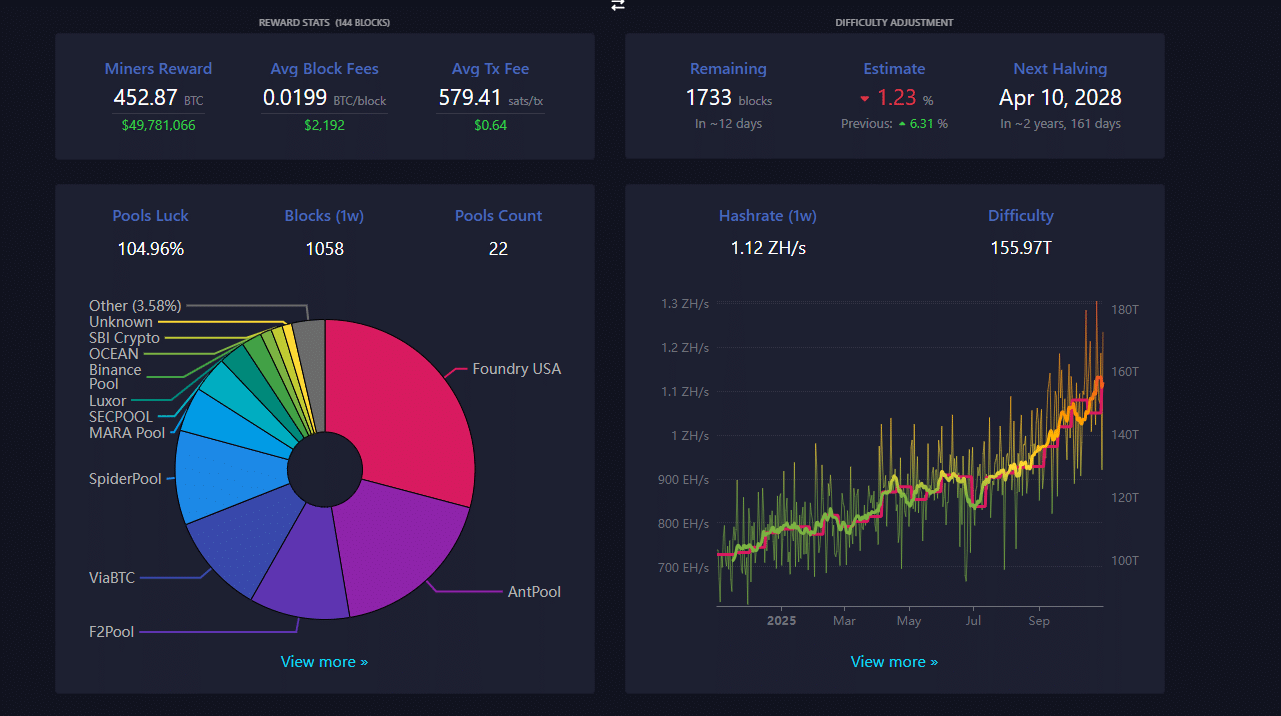Click the Blocks (1w) heading
This screenshot has height=716, width=1281.
tap(325, 216)
